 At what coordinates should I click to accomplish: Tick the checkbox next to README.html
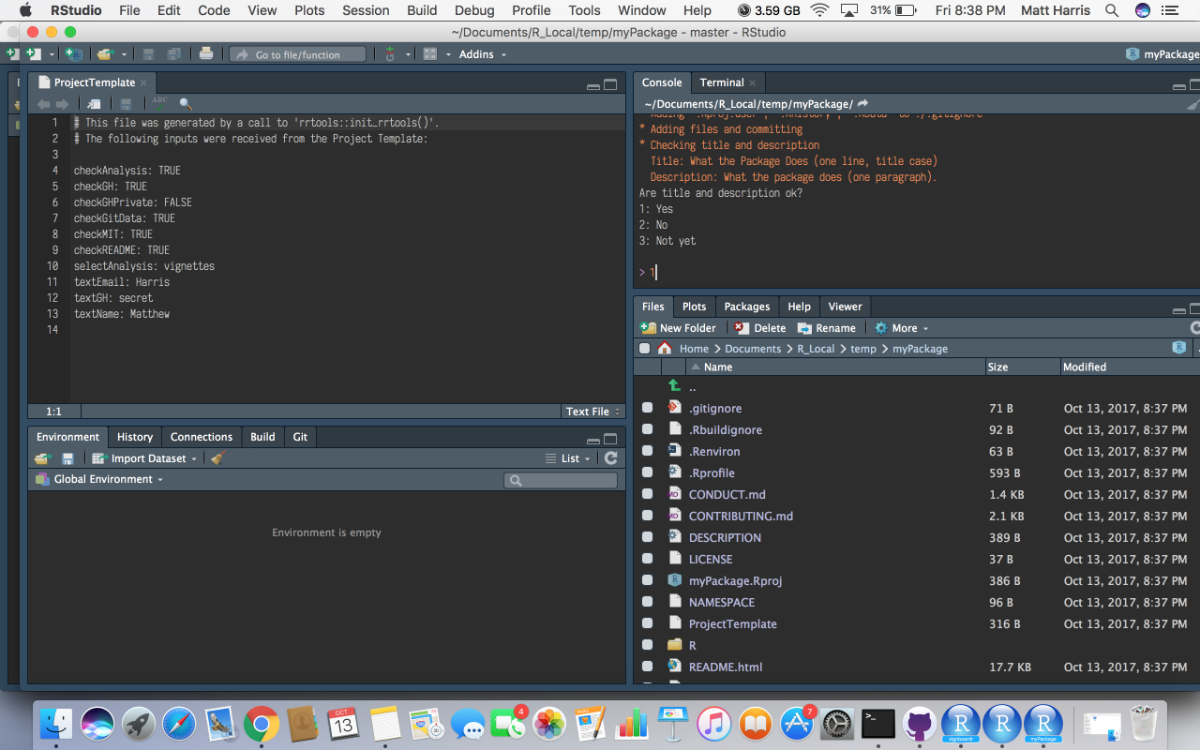pos(647,666)
